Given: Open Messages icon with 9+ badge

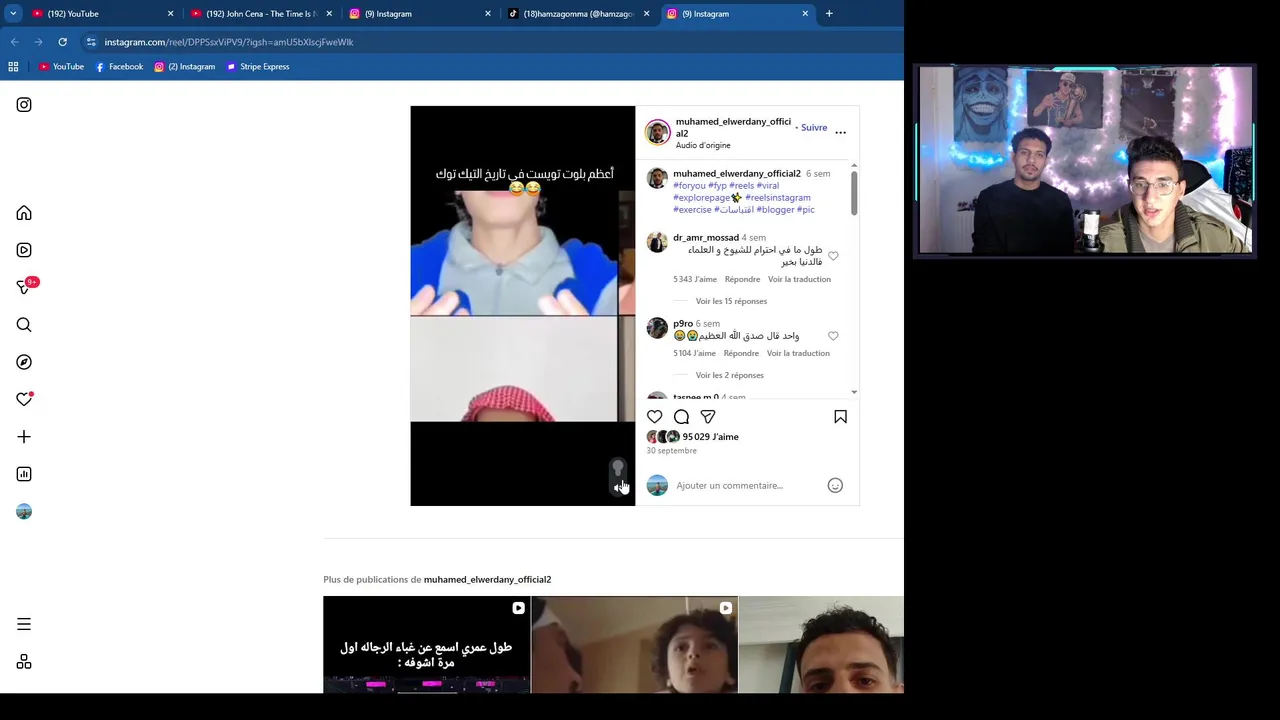Looking at the screenshot, I should coord(24,287).
